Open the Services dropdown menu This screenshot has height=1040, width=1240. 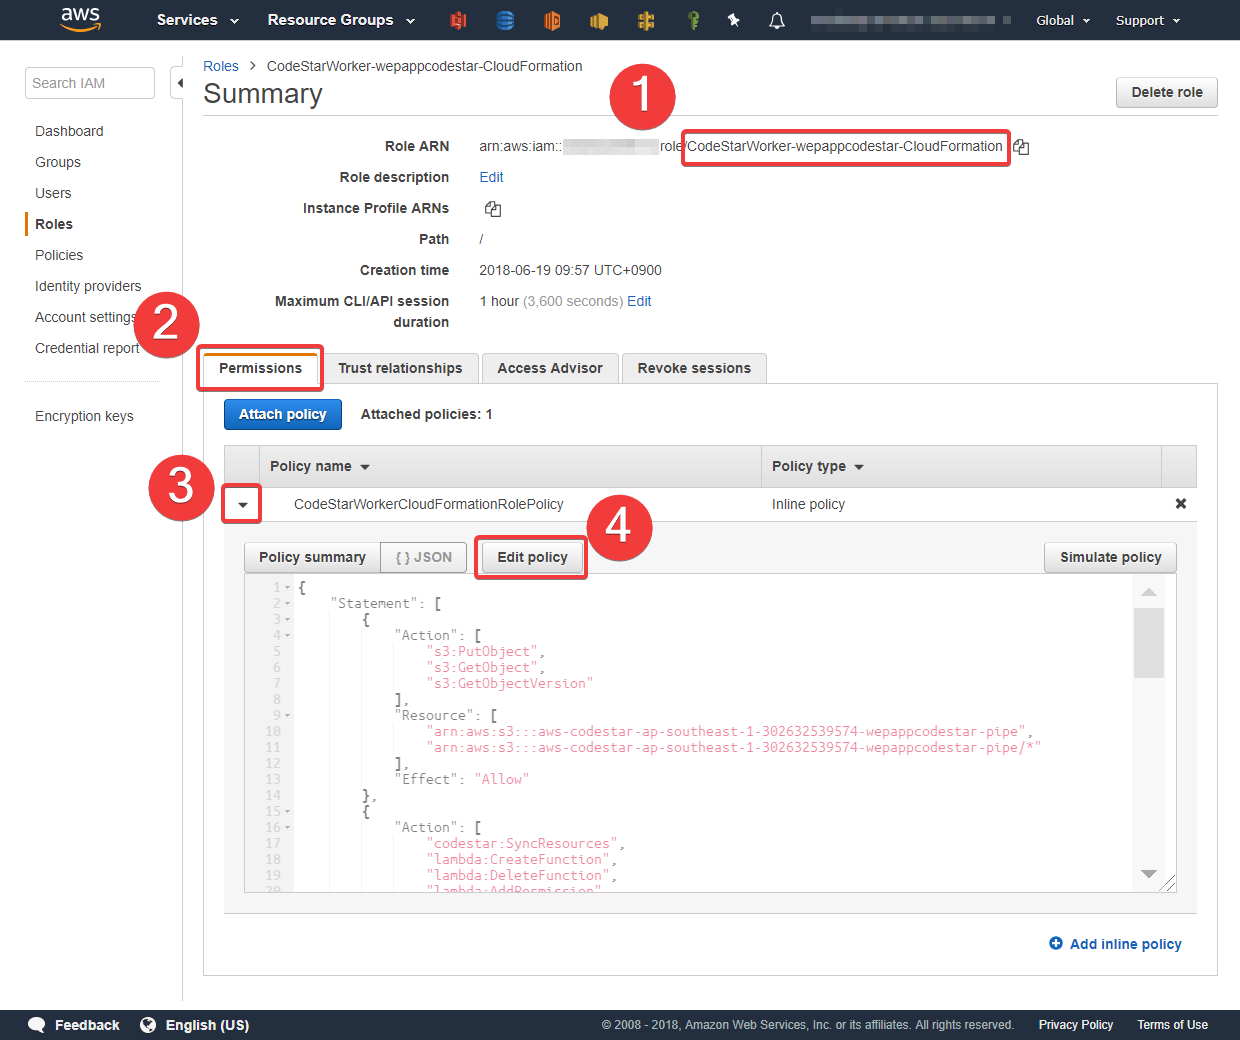pos(198,20)
